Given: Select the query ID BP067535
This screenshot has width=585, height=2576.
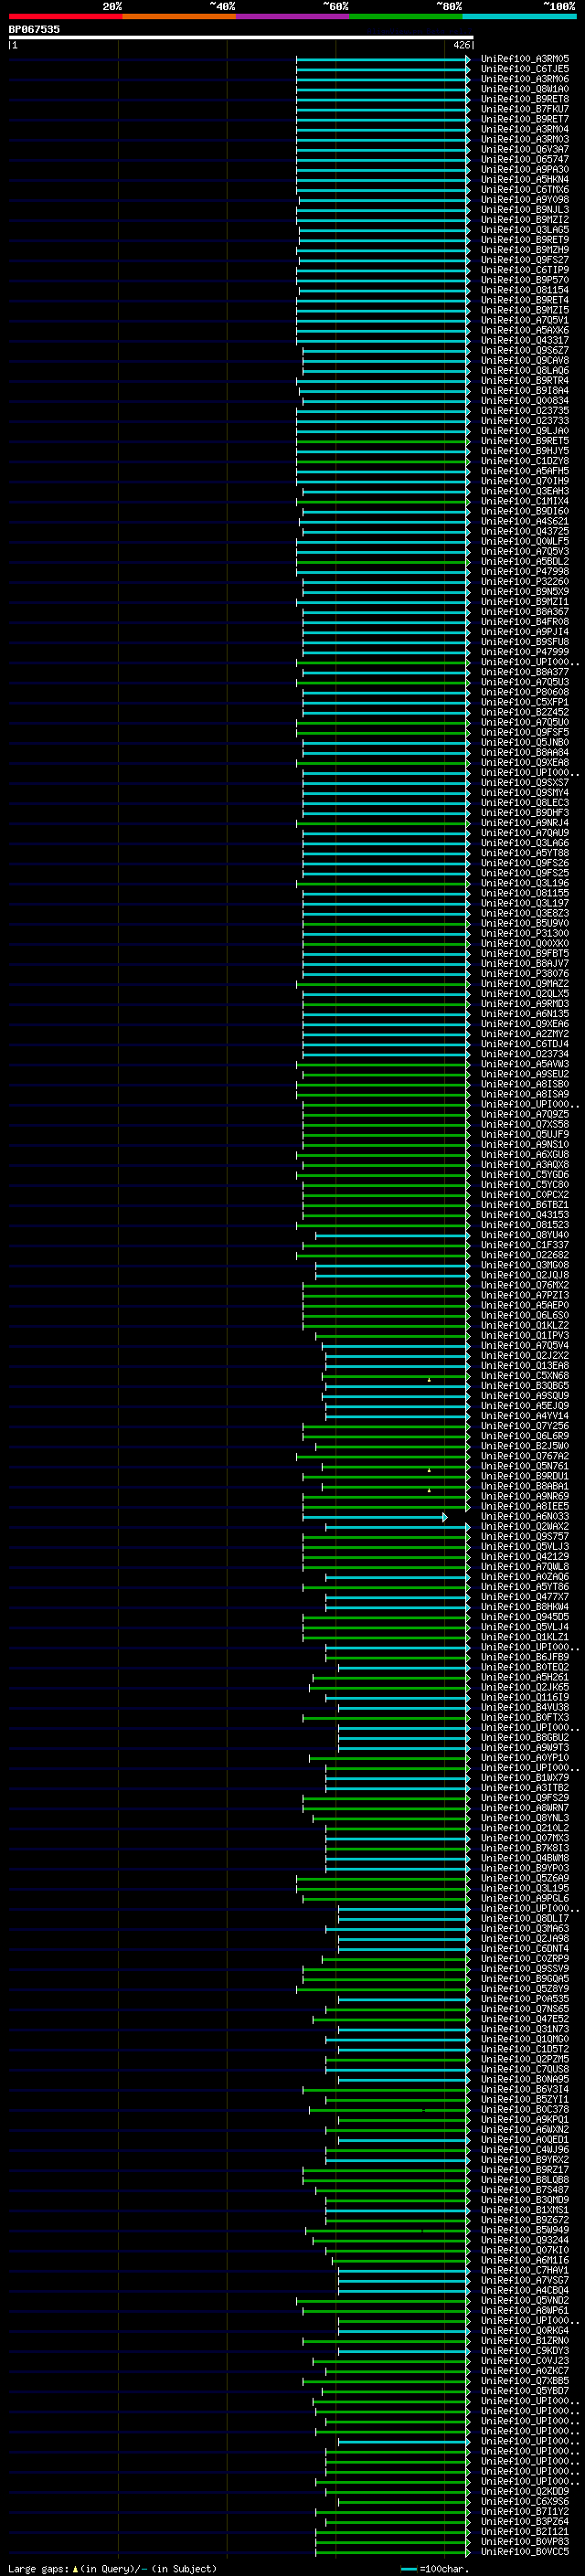Looking at the screenshot, I should click(34, 29).
